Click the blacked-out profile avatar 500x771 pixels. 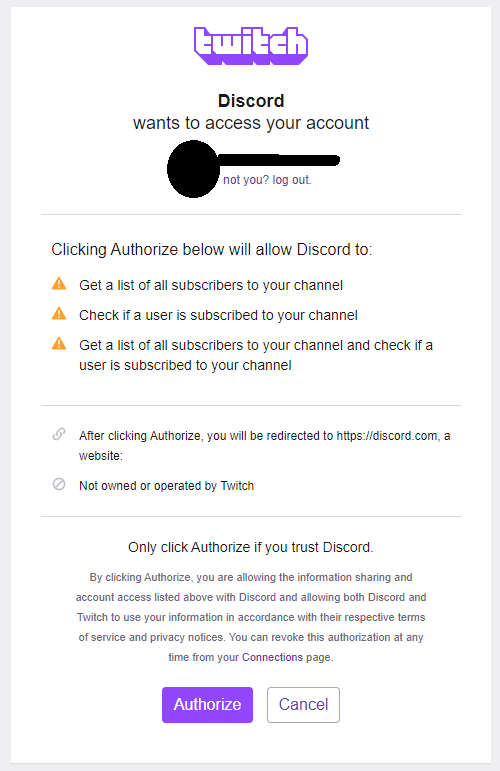(193, 169)
